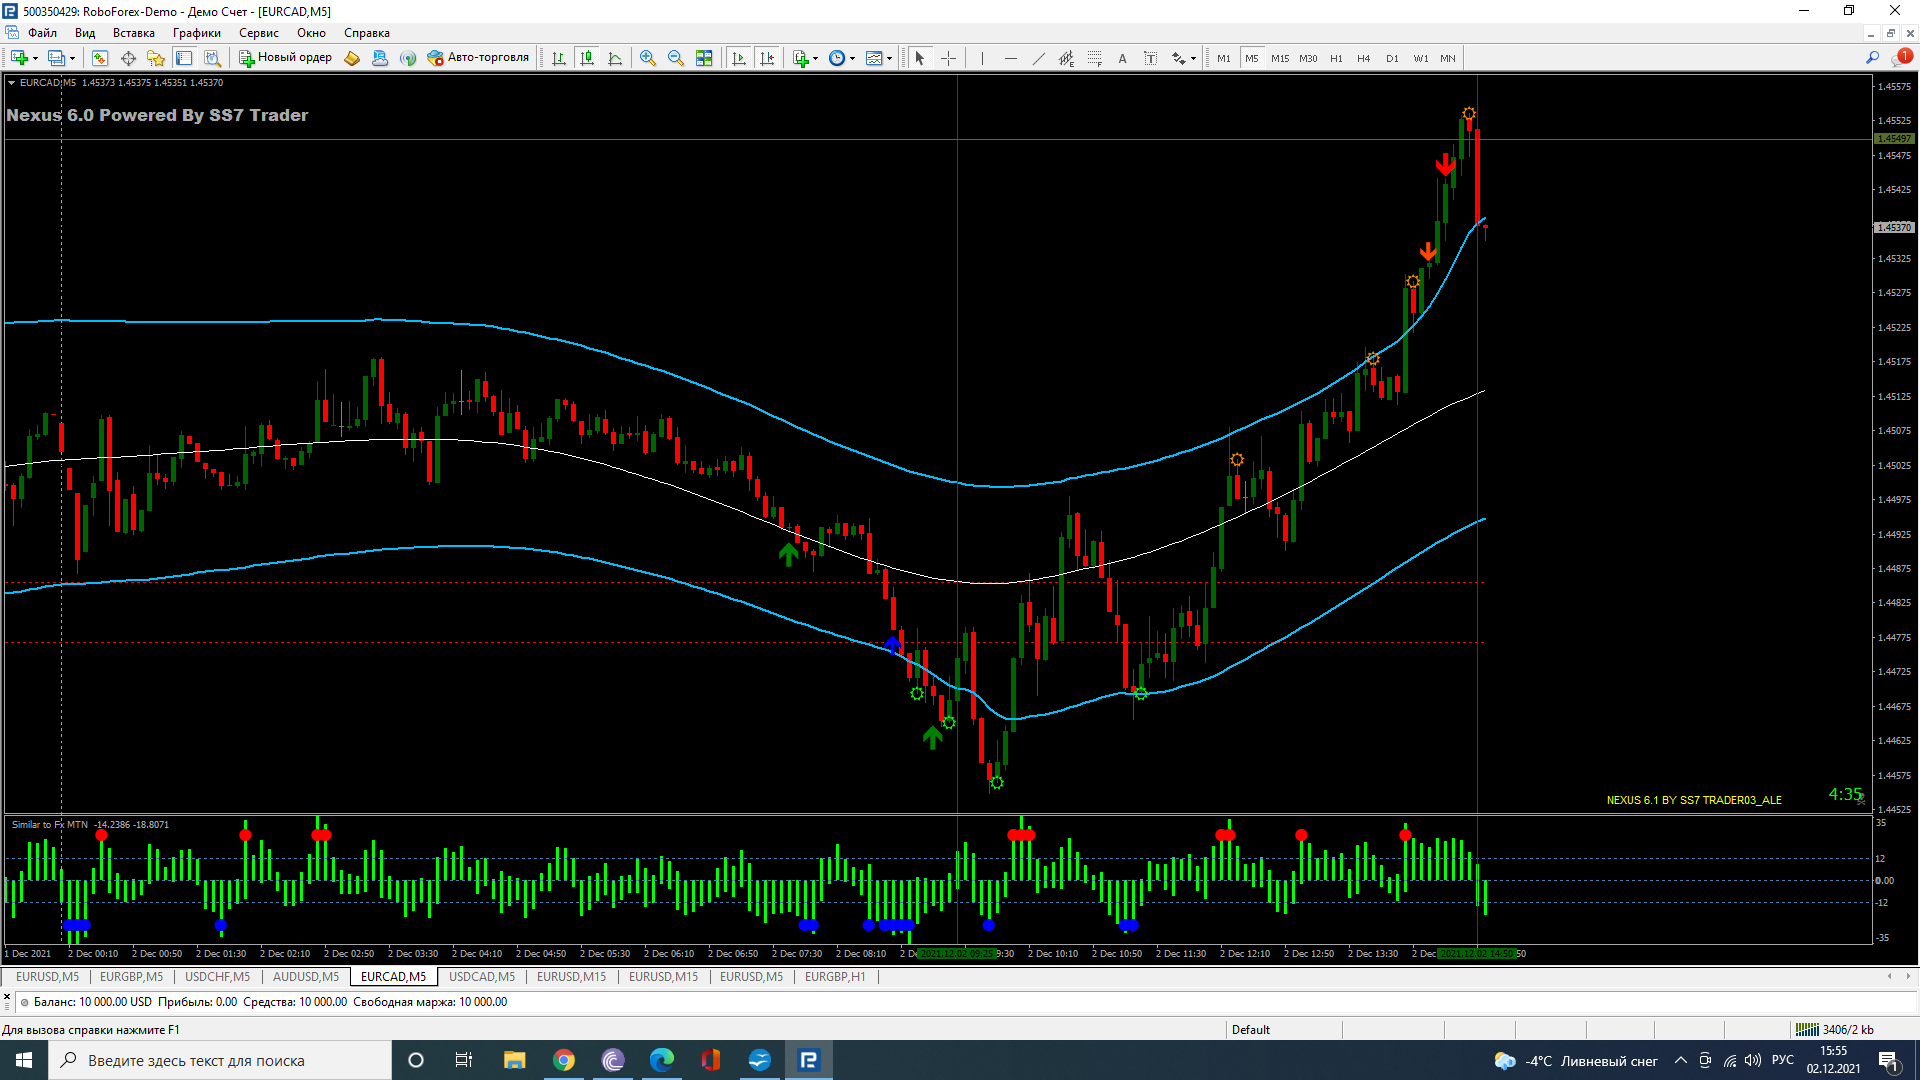
Task: Open the Market Watch window icon
Action: 100,58
